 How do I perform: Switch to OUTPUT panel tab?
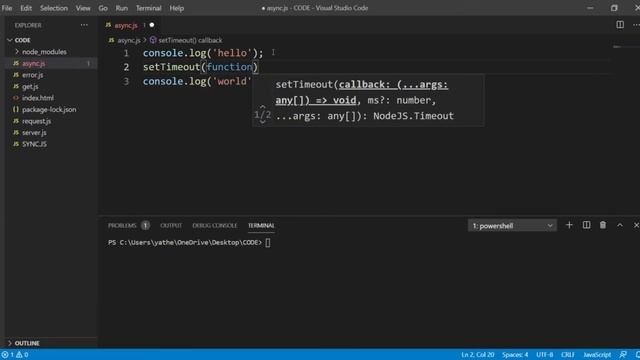171,225
